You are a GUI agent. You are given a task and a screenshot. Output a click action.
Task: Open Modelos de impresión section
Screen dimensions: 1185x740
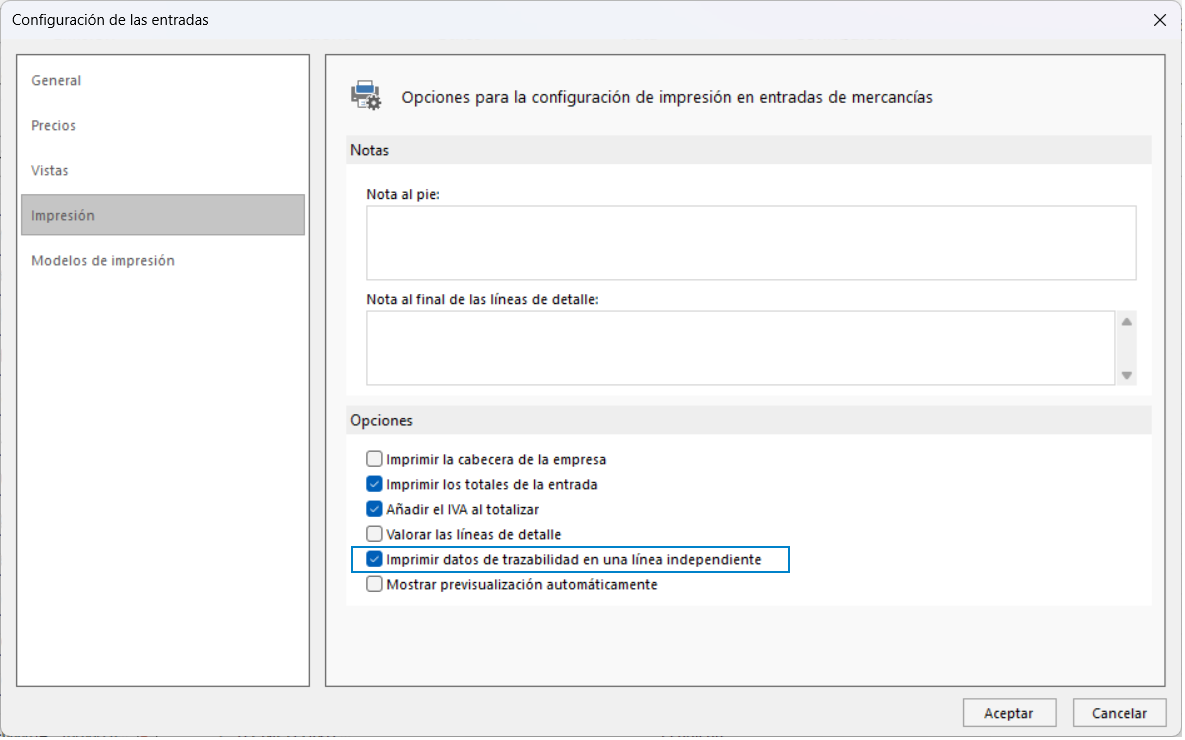pyautogui.click(x=162, y=261)
